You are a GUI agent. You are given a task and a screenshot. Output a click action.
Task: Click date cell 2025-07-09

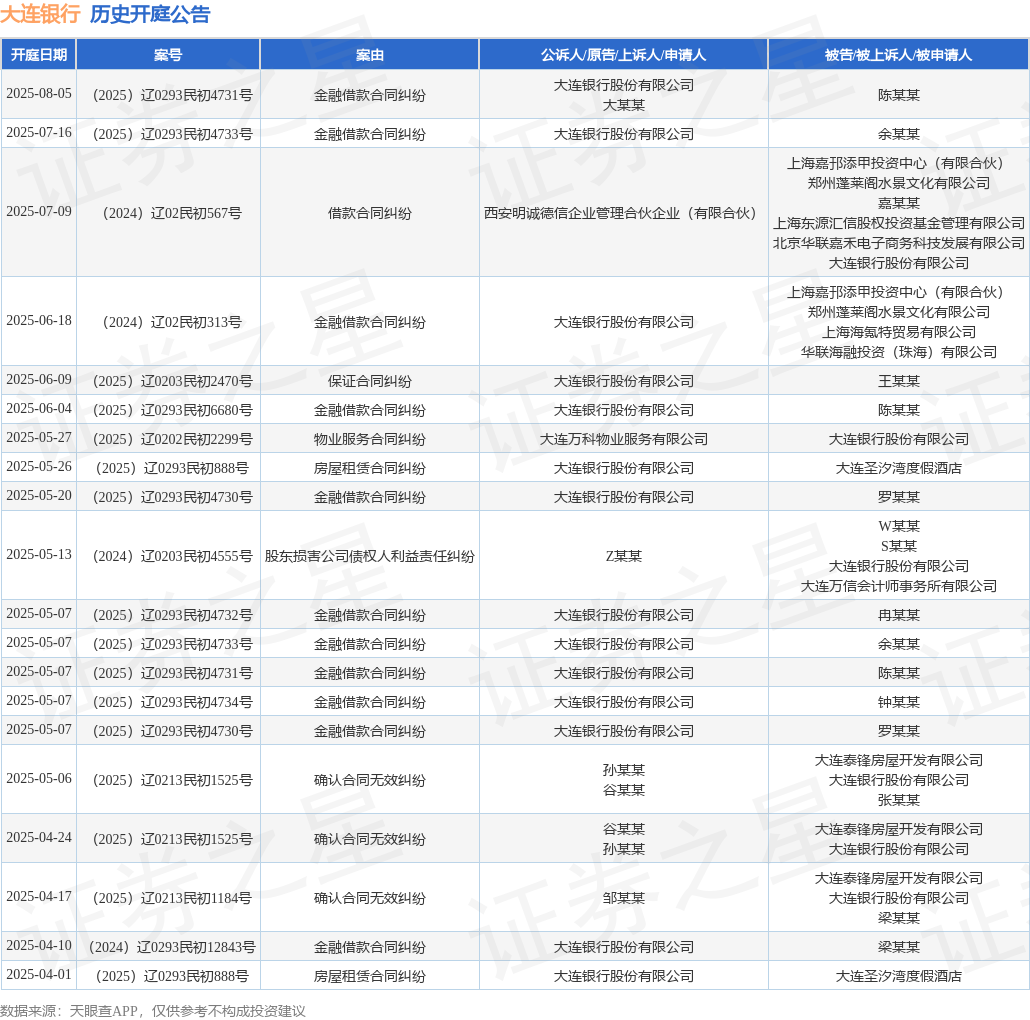pos(39,211)
